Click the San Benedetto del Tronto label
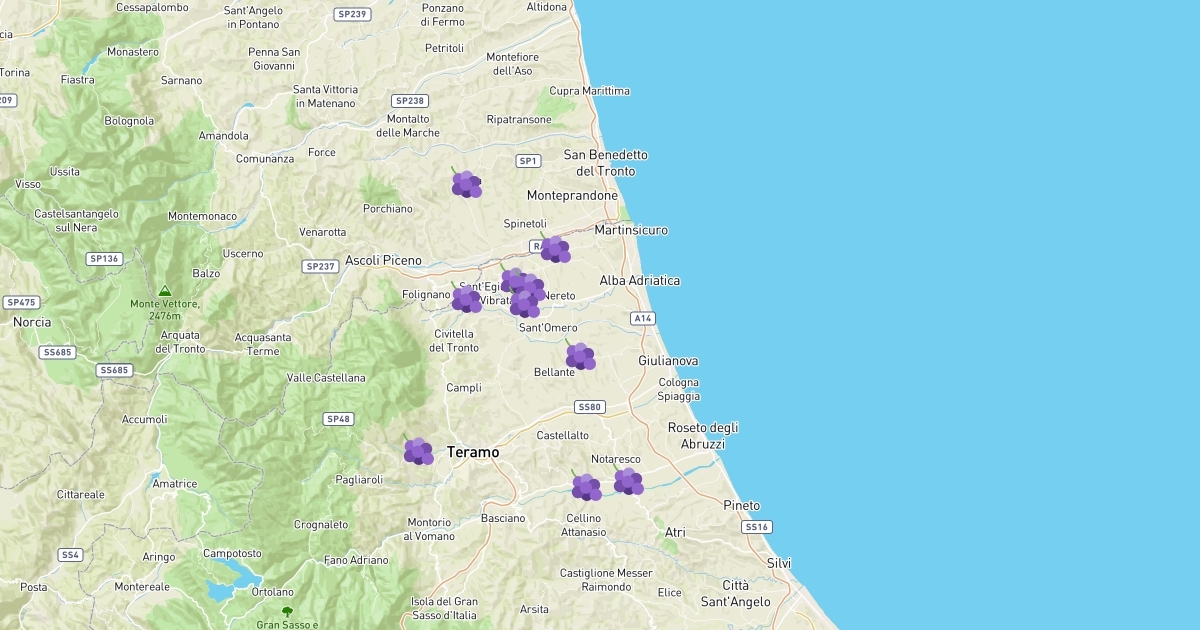 click(605, 163)
